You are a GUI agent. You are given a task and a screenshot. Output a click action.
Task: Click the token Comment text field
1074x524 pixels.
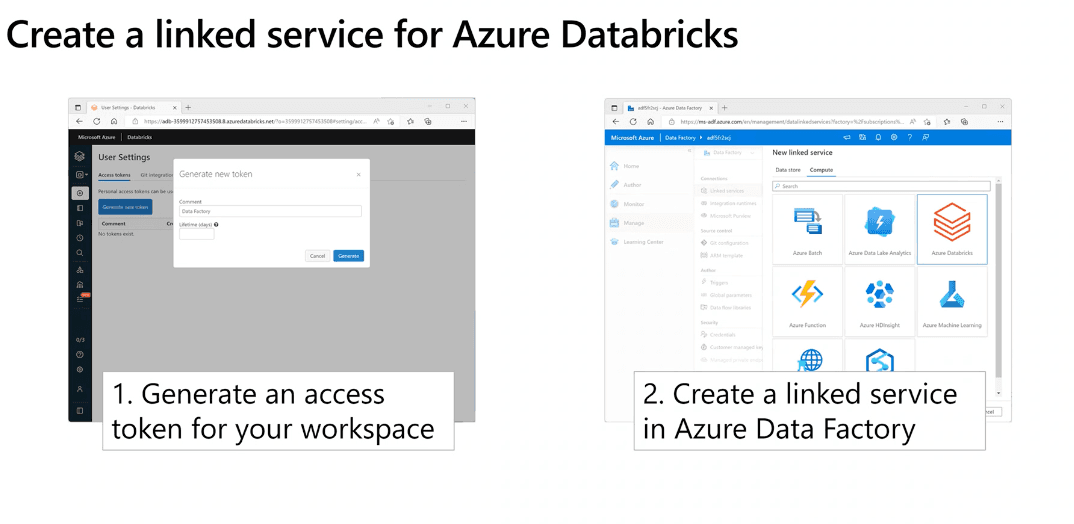(270, 211)
